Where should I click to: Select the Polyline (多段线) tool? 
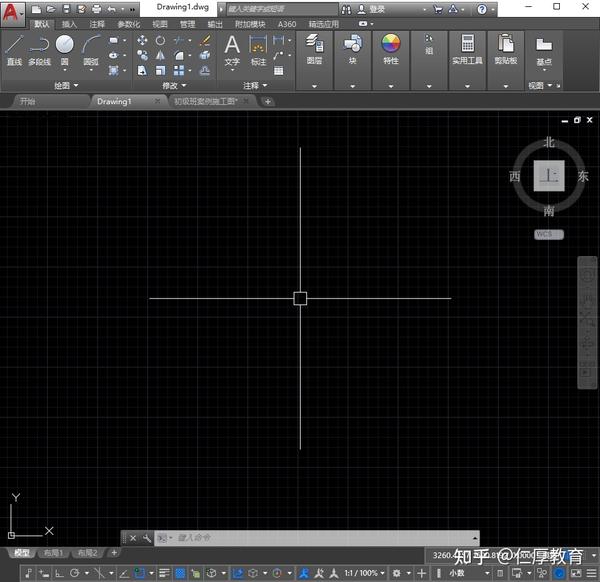click(39, 50)
